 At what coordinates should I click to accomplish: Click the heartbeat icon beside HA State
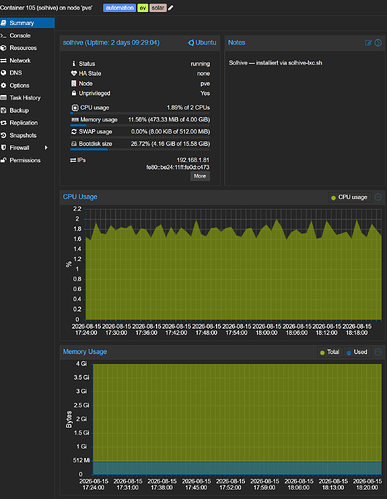[74, 73]
